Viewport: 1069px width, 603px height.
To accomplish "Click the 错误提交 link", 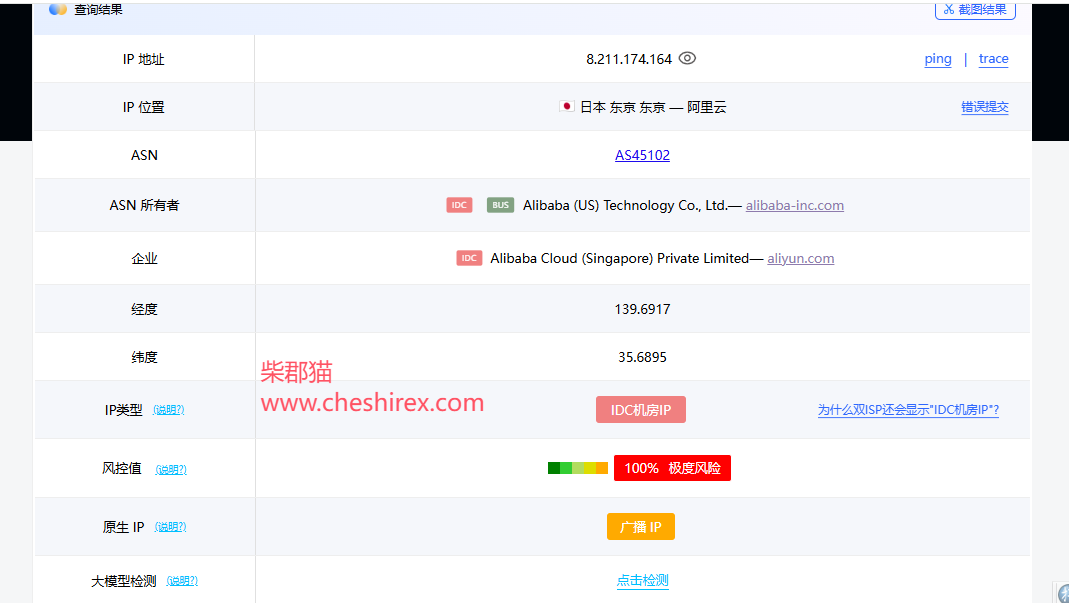I will pyautogui.click(x=984, y=106).
